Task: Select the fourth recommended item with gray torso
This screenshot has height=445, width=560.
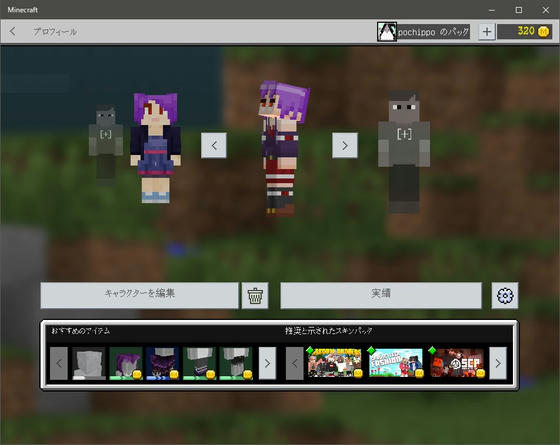Action: pyautogui.click(x=199, y=363)
